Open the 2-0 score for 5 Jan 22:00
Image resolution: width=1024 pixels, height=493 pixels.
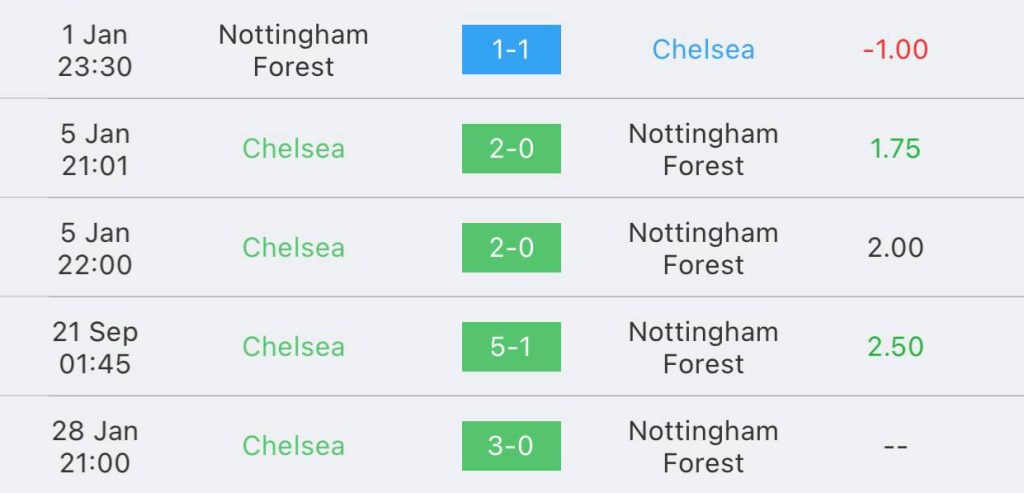(511, 248)
